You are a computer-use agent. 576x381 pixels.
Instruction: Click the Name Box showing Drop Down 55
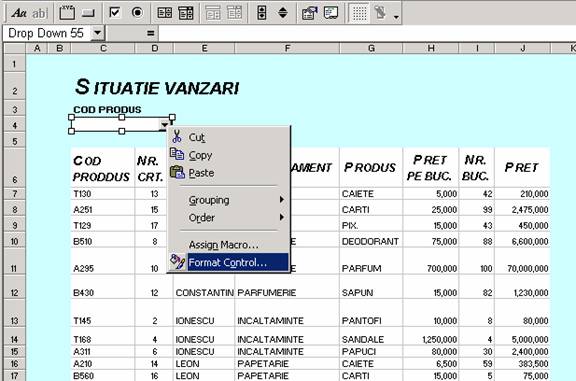click(46, 33)
